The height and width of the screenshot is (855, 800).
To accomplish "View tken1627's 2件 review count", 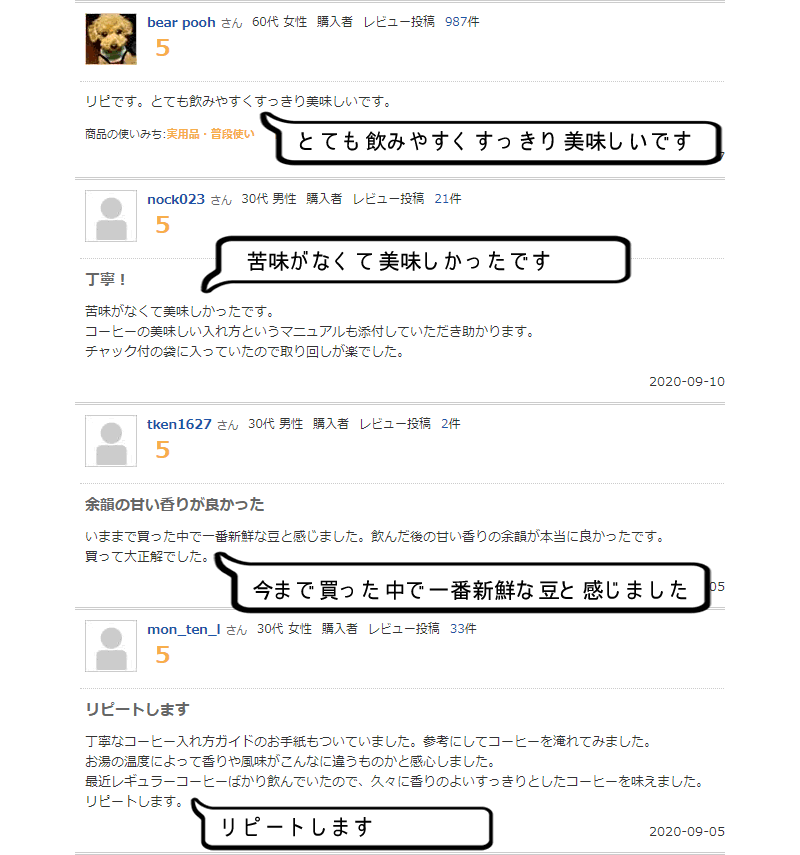I will [450, 424].
